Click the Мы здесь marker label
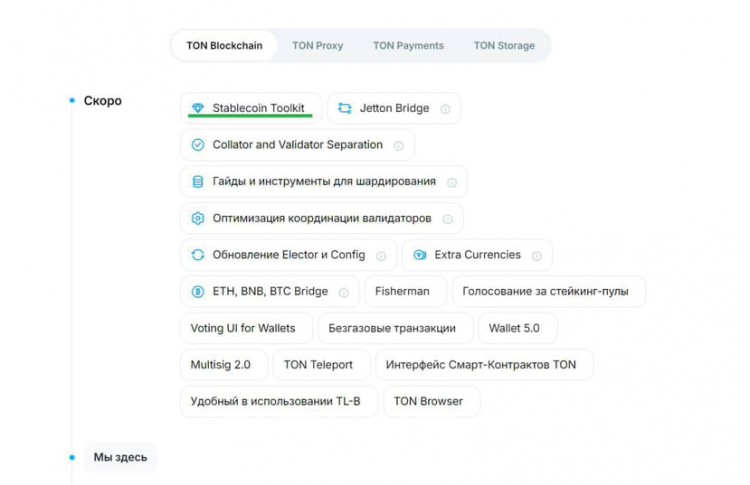This screenshot has width=750, height=485. pyautogui.click(x=120, y=457)
